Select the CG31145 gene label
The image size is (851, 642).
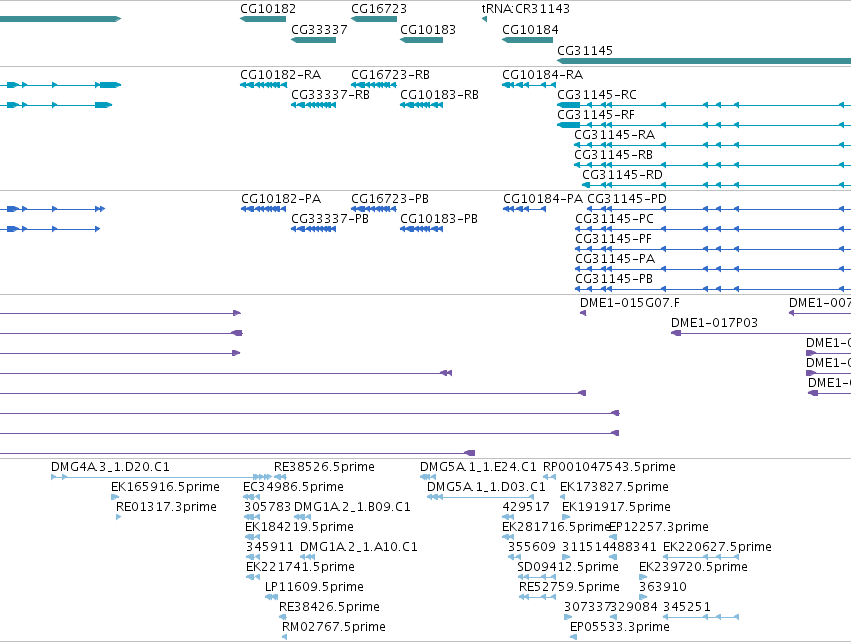point(585,50)
